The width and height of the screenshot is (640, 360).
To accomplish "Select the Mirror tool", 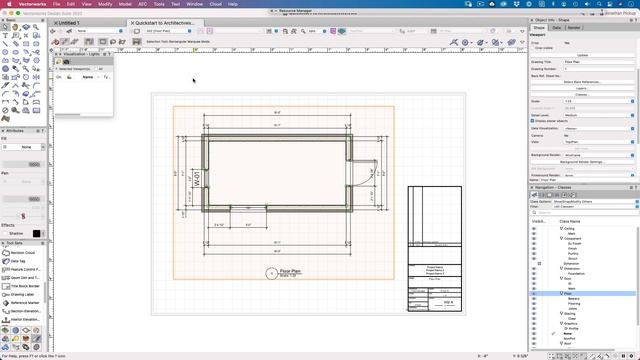I will 36,77.
